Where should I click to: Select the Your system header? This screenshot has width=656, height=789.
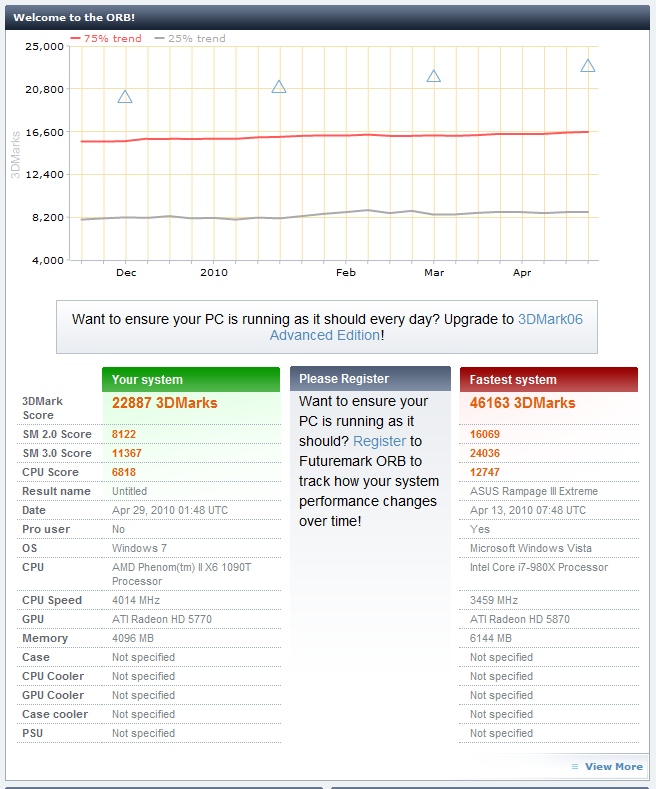(x=191, y=379)
